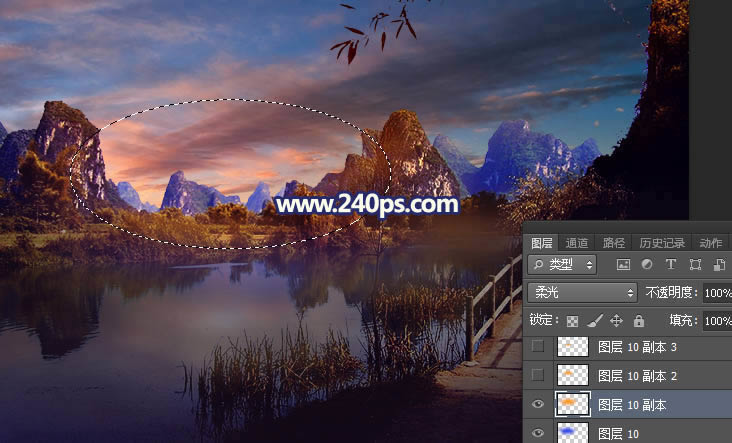Screen dimensions: 732x443
Task: Hide layer 图层 10 副本
Action: coord(539,404)
